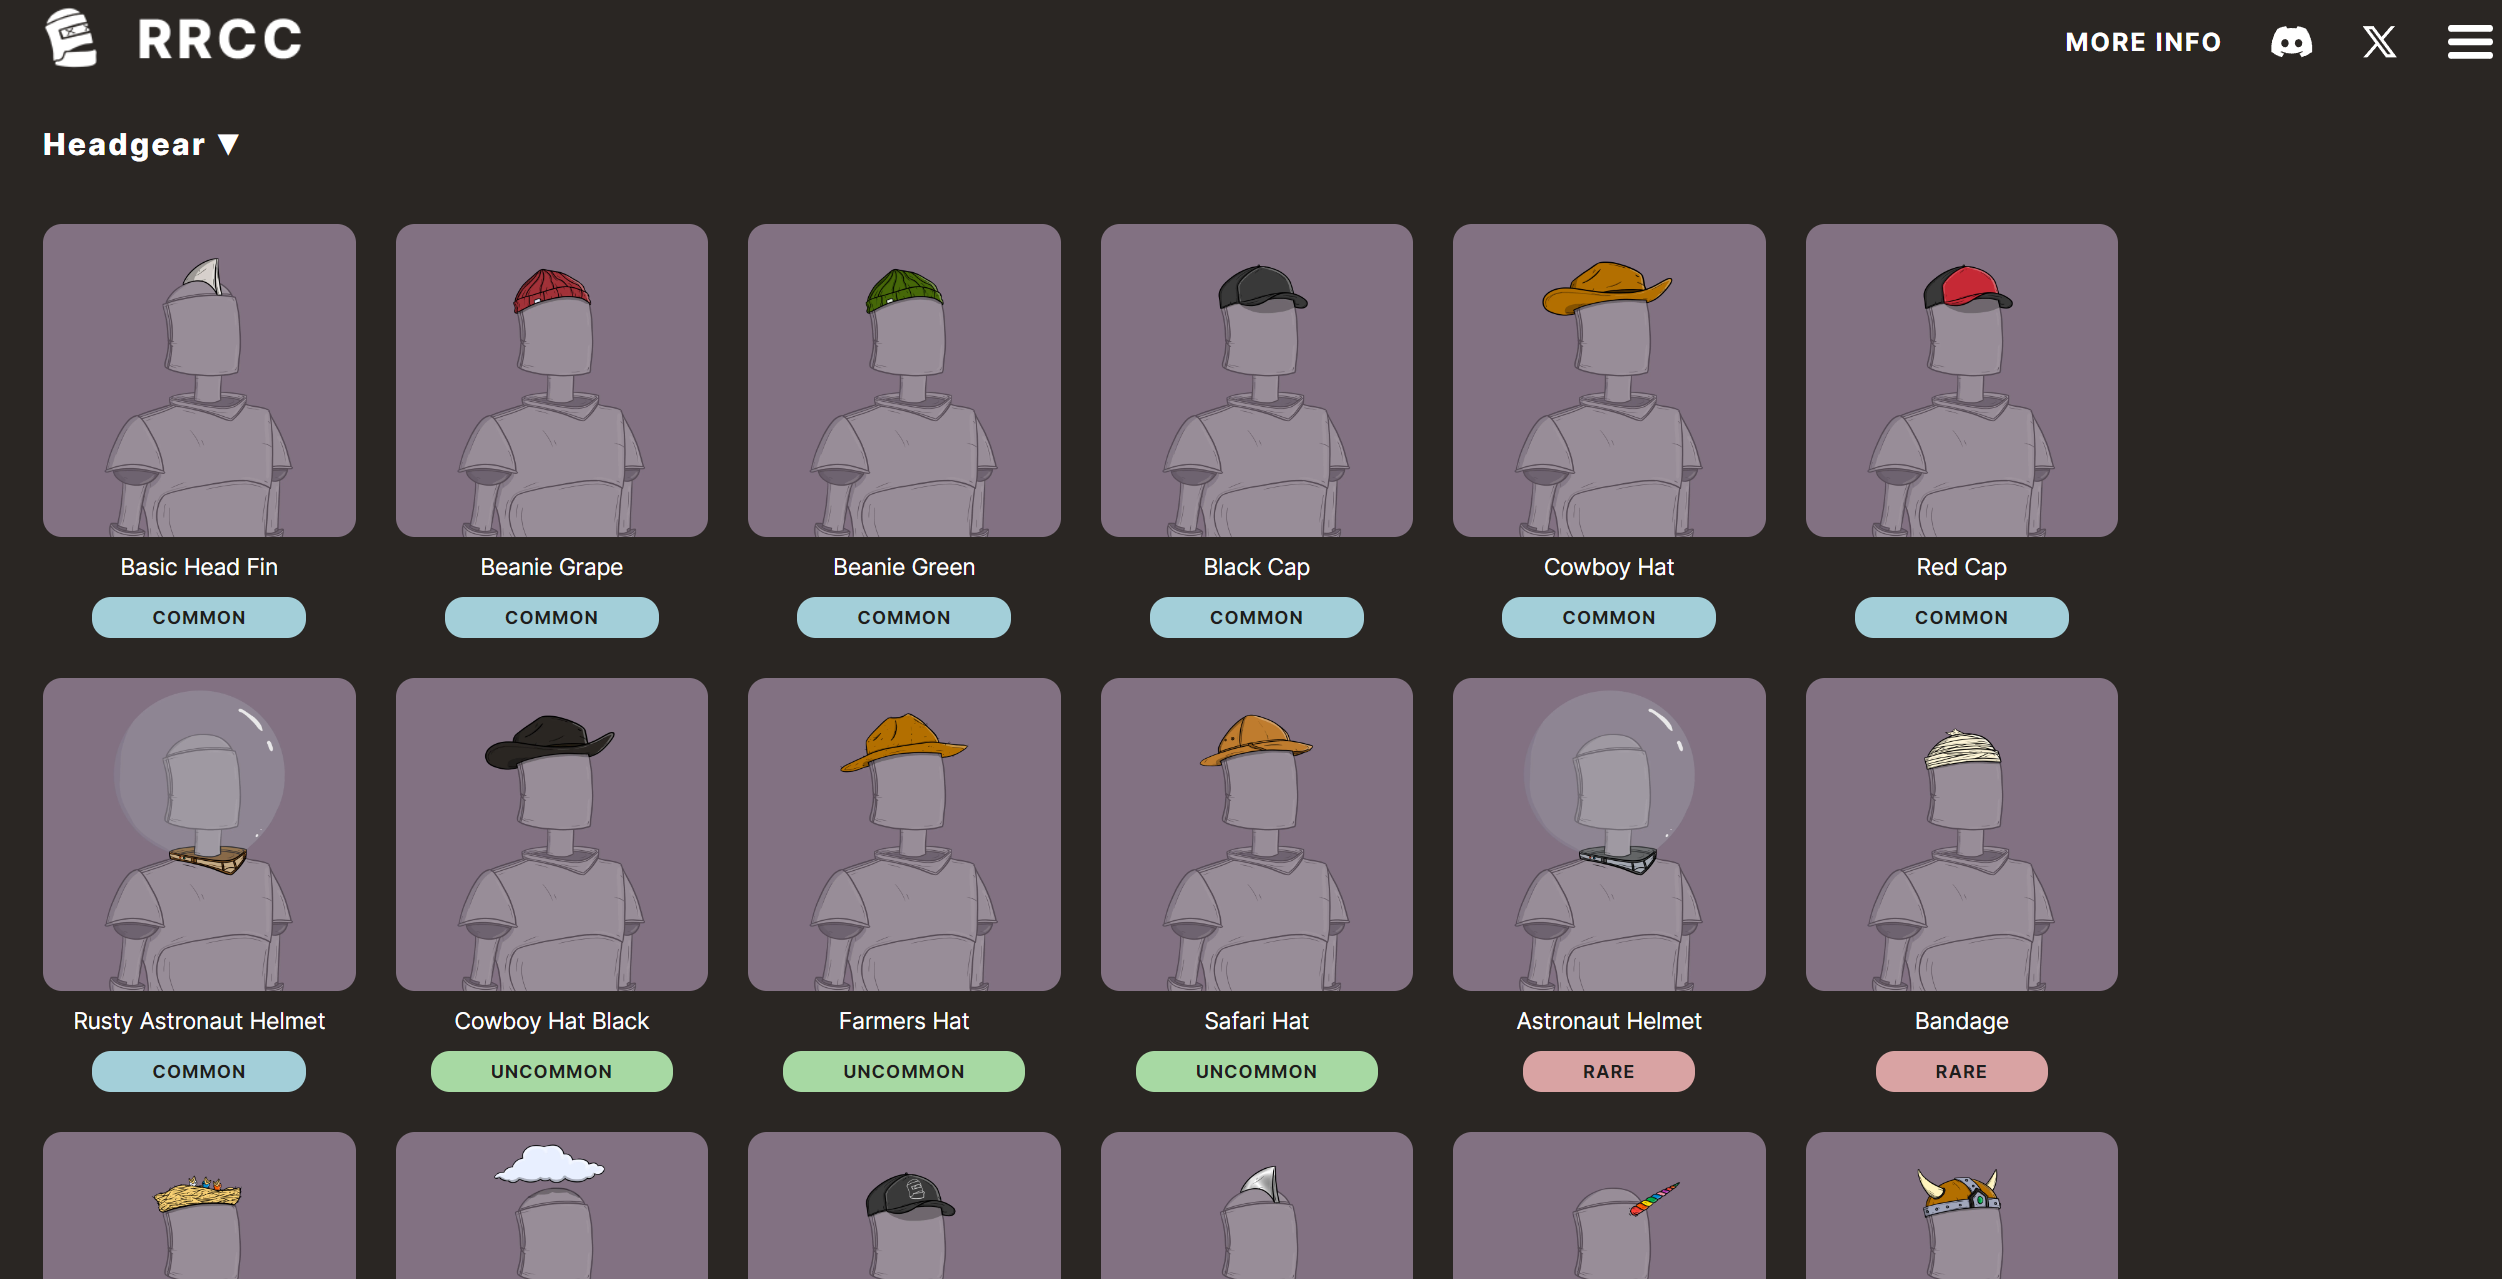Select the Cowboy Hat Black thumbnail

point(552,834)
